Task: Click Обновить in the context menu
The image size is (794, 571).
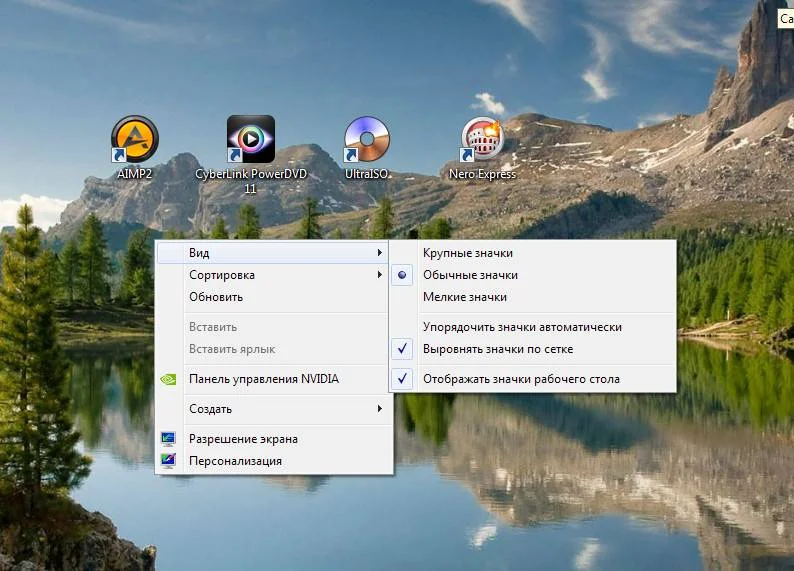Action: [x=273, y=297]
